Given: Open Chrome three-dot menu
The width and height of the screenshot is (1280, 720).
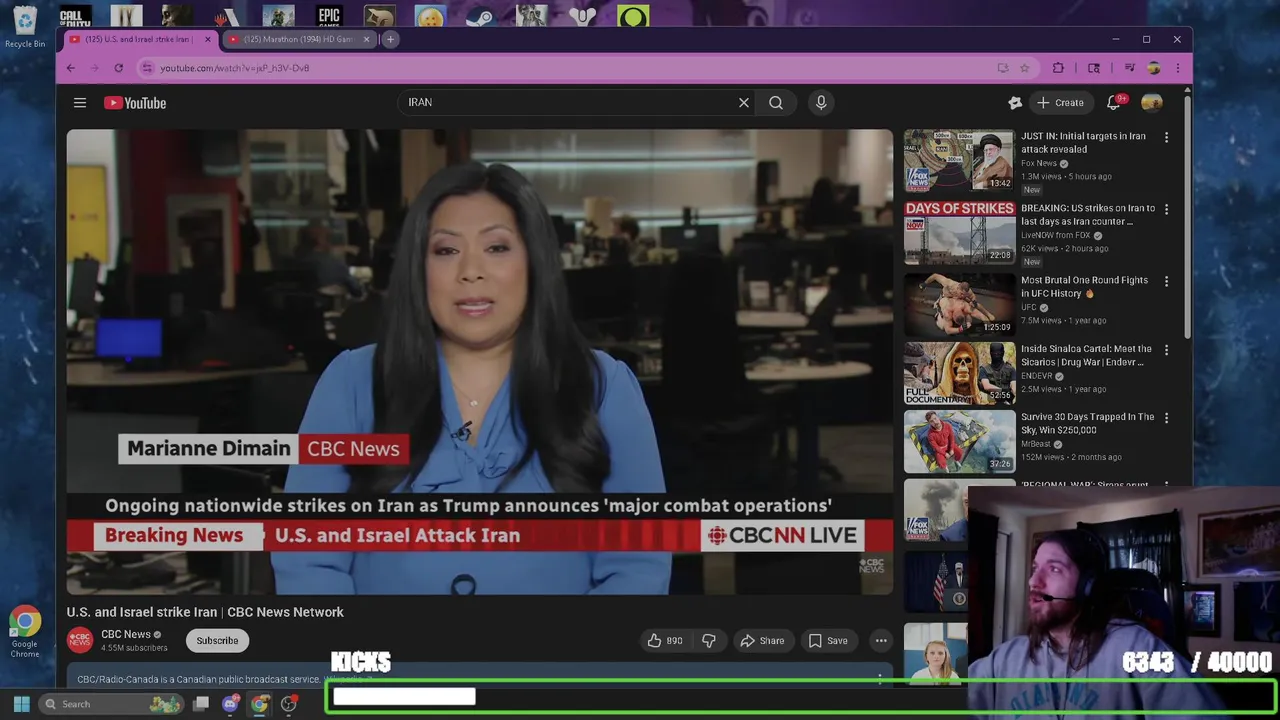Looking at the screenshot, I should point(1177,67).
